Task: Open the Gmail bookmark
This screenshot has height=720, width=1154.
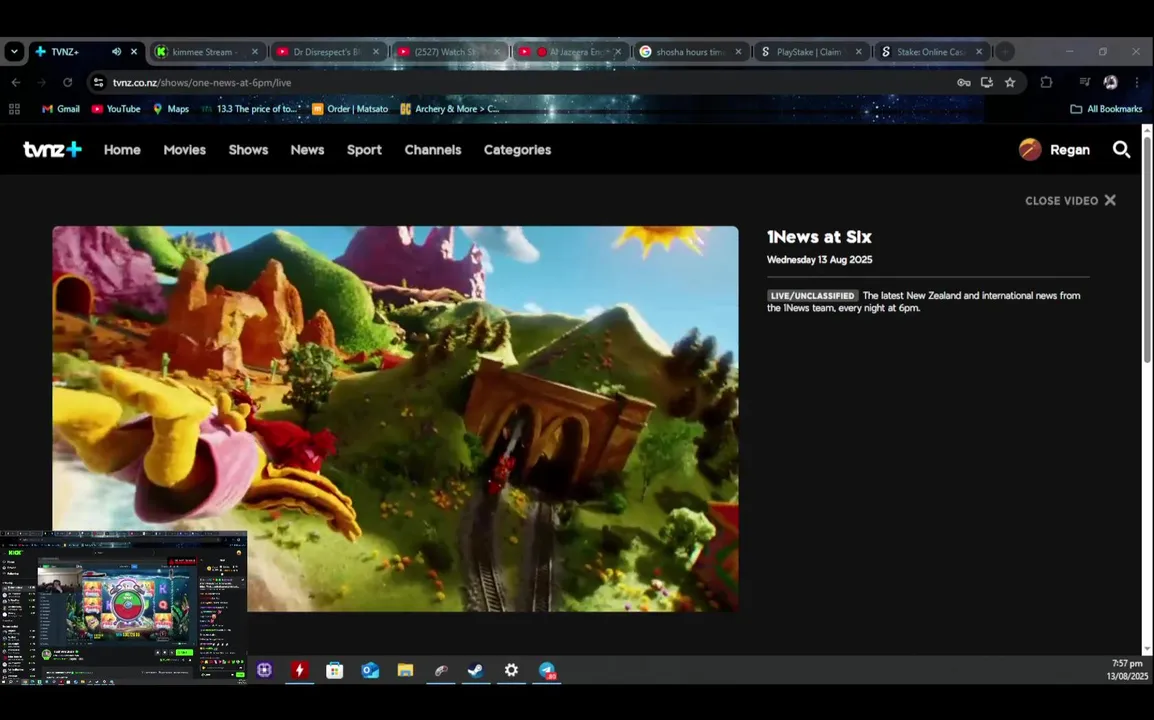Action: [60, 109]
